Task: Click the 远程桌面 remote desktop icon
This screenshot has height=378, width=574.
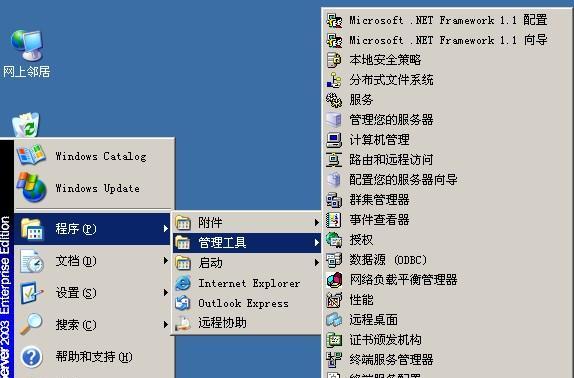Action: [x=334, y=320]
